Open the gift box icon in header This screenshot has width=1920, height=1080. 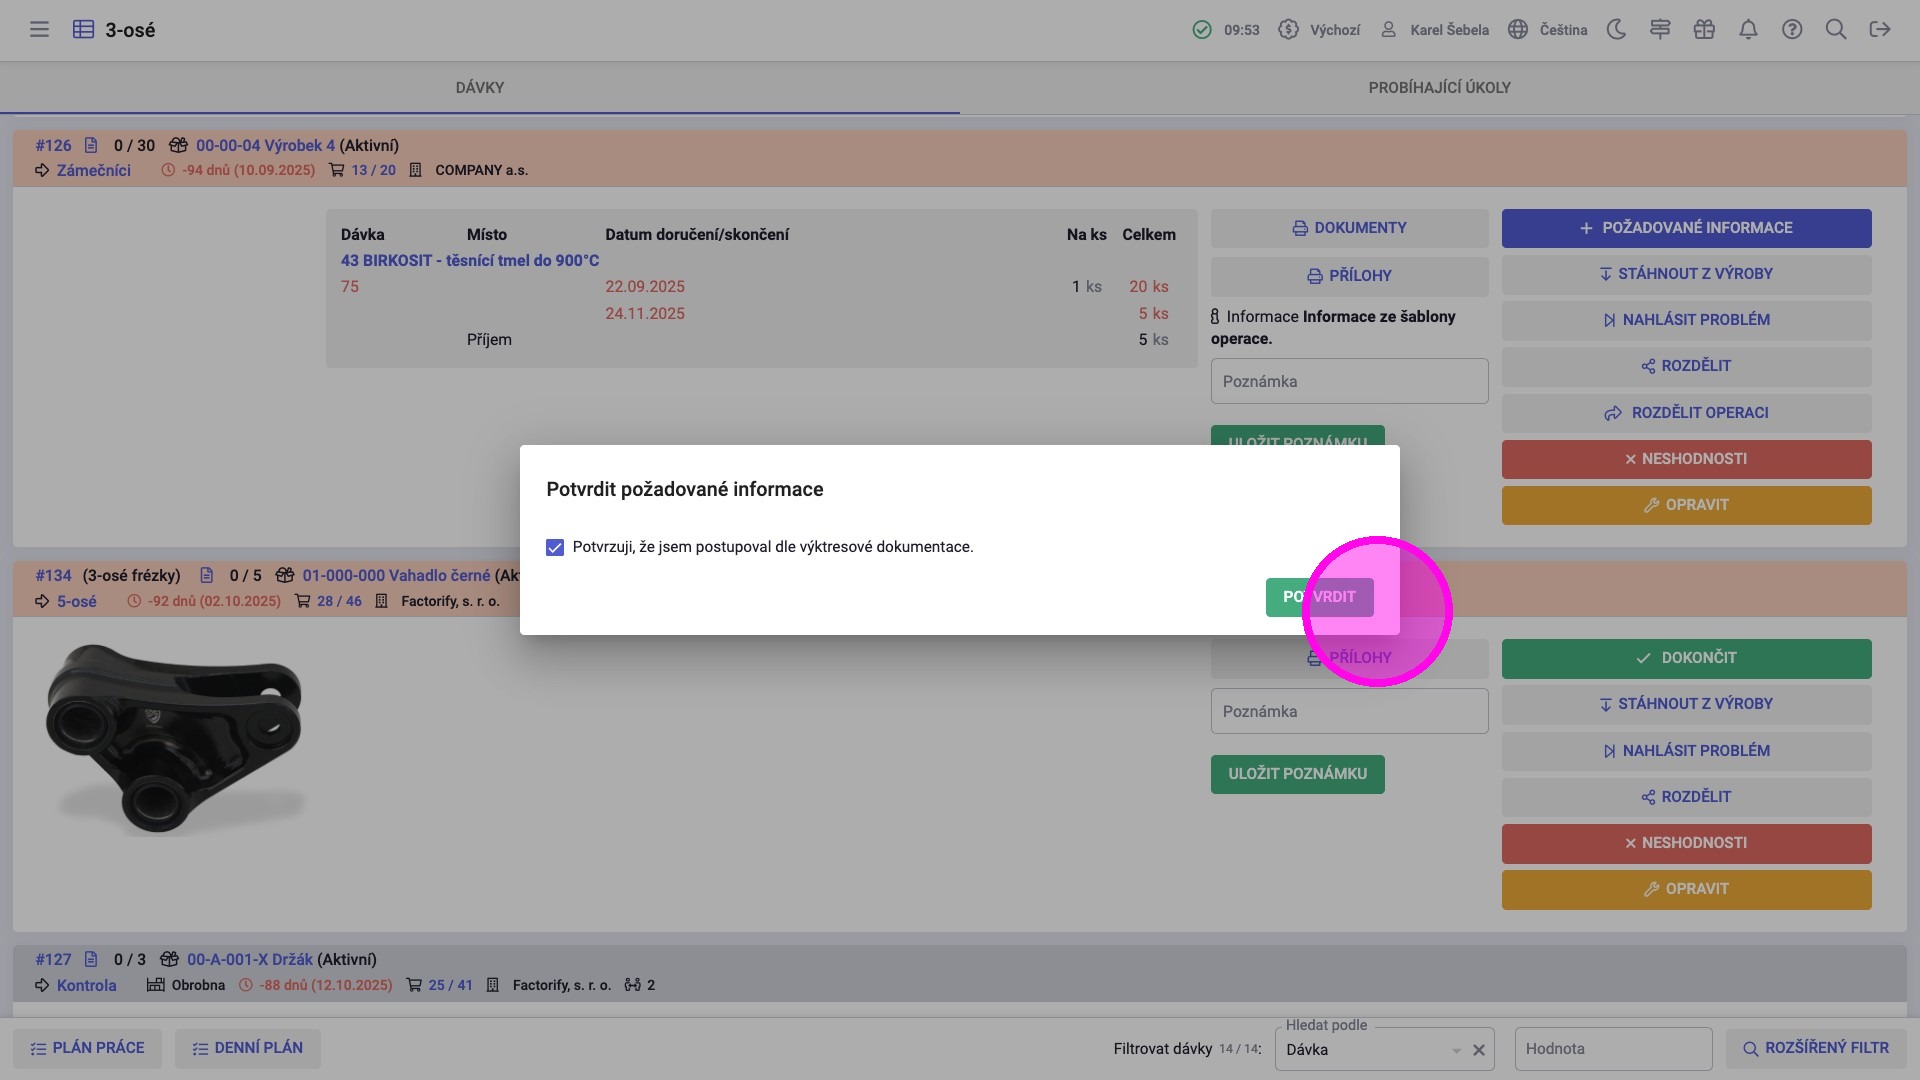(1704, 30)
